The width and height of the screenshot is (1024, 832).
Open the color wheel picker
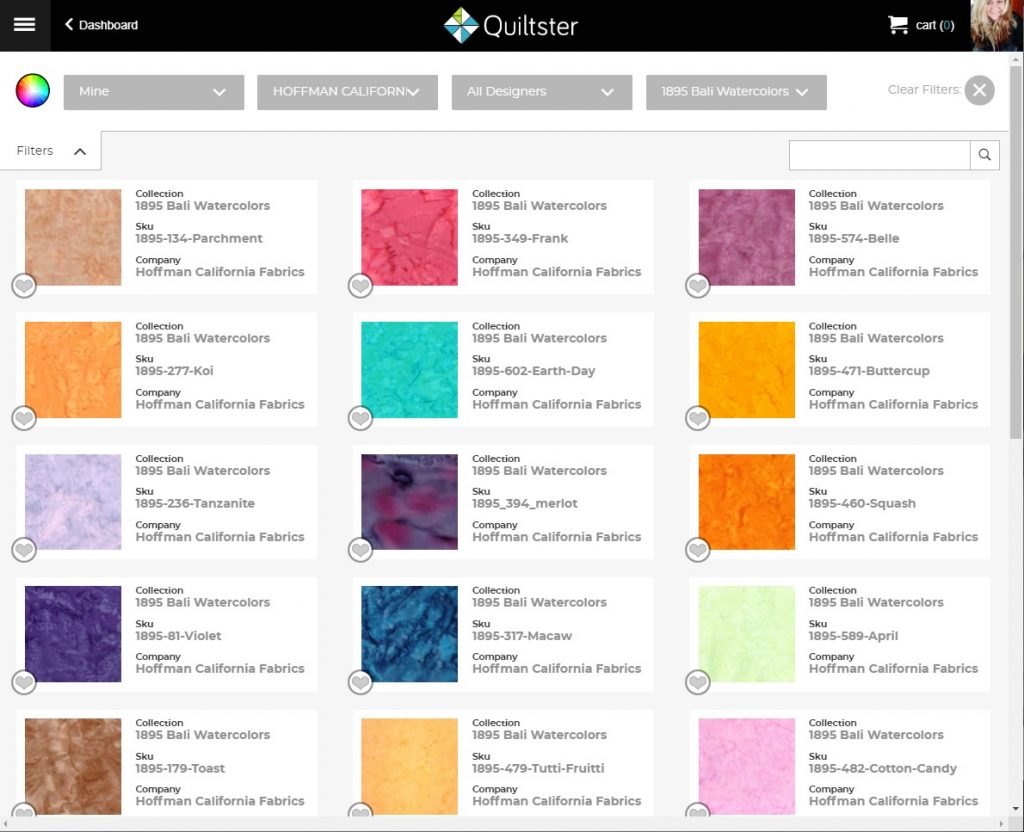pos(33,90)
